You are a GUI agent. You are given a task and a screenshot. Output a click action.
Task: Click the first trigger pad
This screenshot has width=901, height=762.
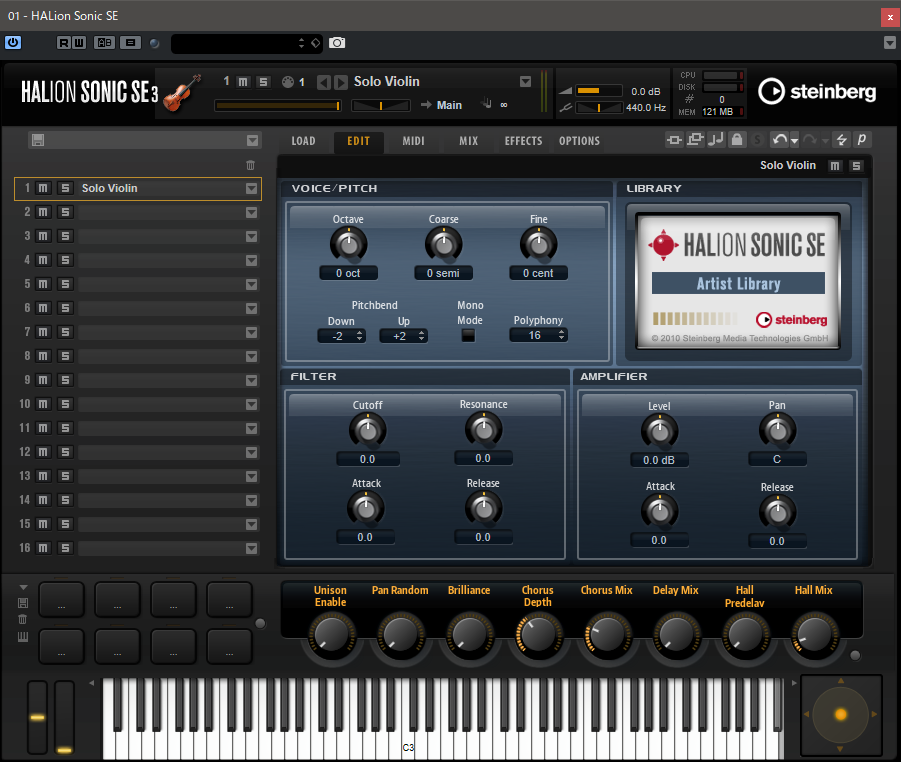(61, 600)
